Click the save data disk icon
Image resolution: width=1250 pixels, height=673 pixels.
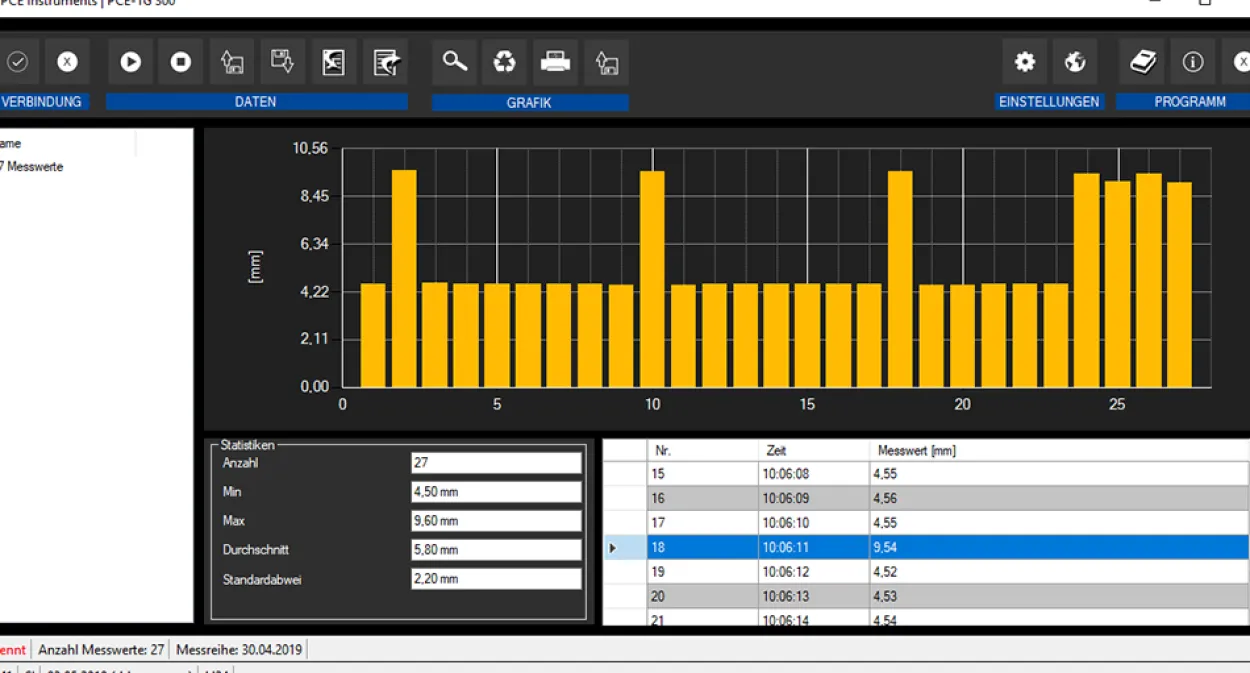(x=283, y=62)
